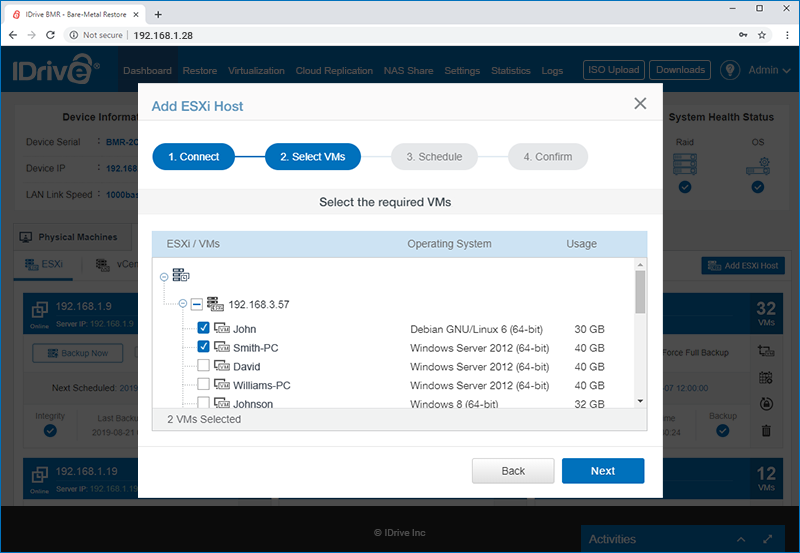
Task: Click the Johnson VM icon
Action: (x=221, y=403)
